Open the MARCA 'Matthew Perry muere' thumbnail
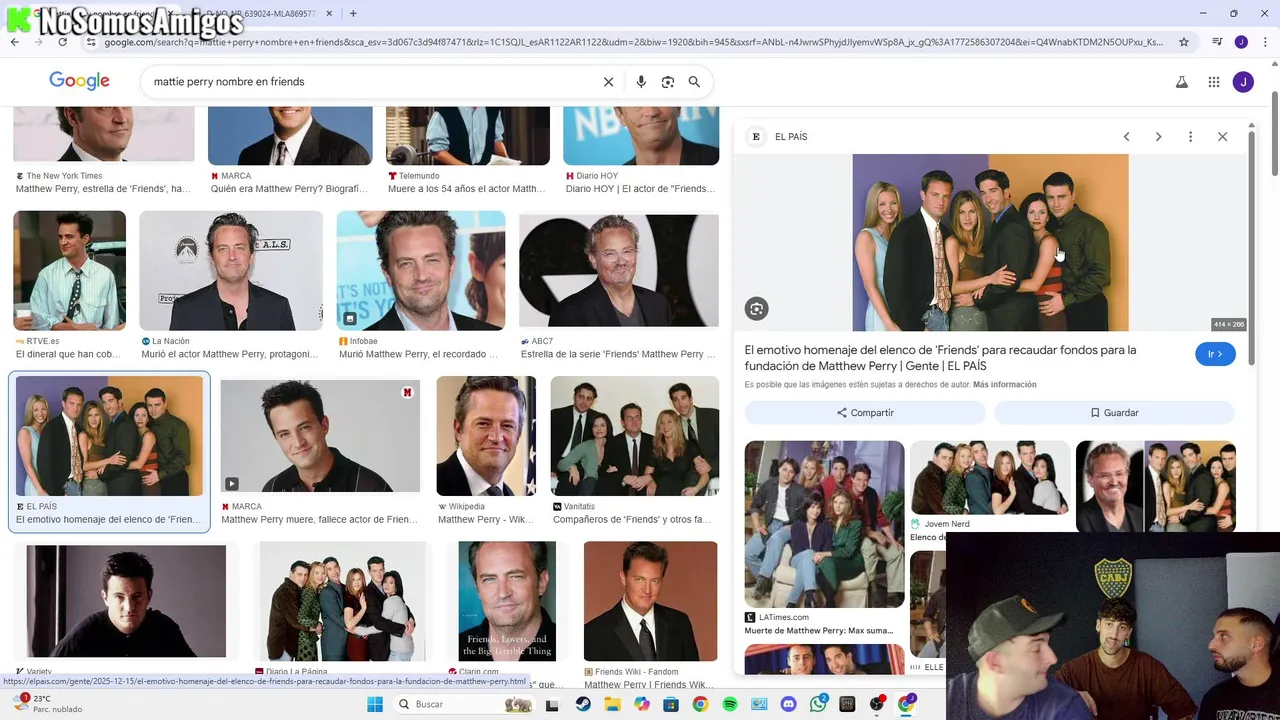 pyautogui.click(x=320, y=436)
